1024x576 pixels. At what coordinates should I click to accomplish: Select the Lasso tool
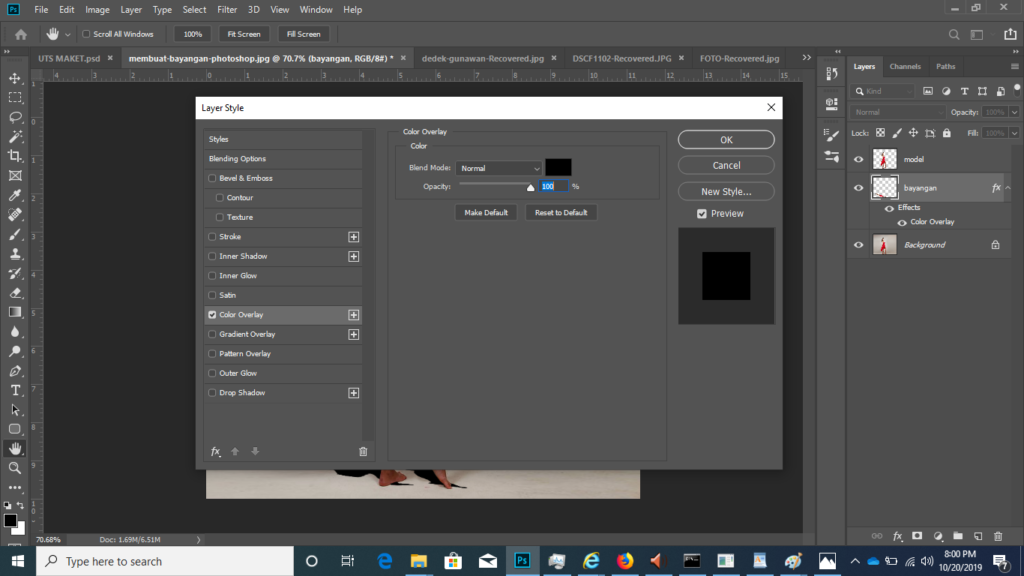pyautogui.click(x=15, y=118)
